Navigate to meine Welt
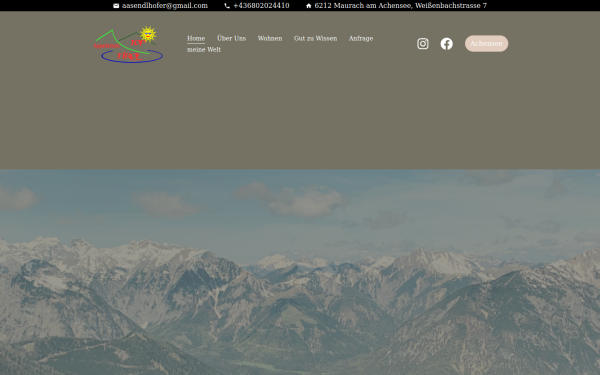The height and width of the screenshot is (375, 600). click(204, 49)
